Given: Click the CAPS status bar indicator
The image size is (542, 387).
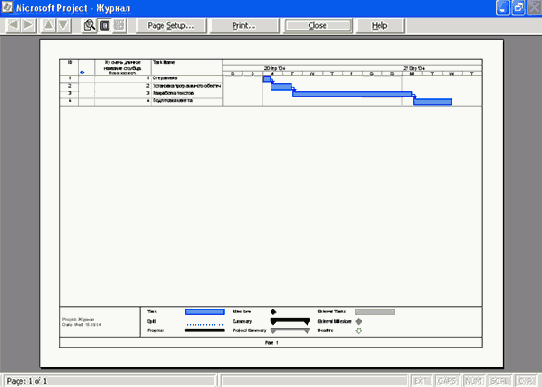Looking at the screenshot, I should coord(447,381).
